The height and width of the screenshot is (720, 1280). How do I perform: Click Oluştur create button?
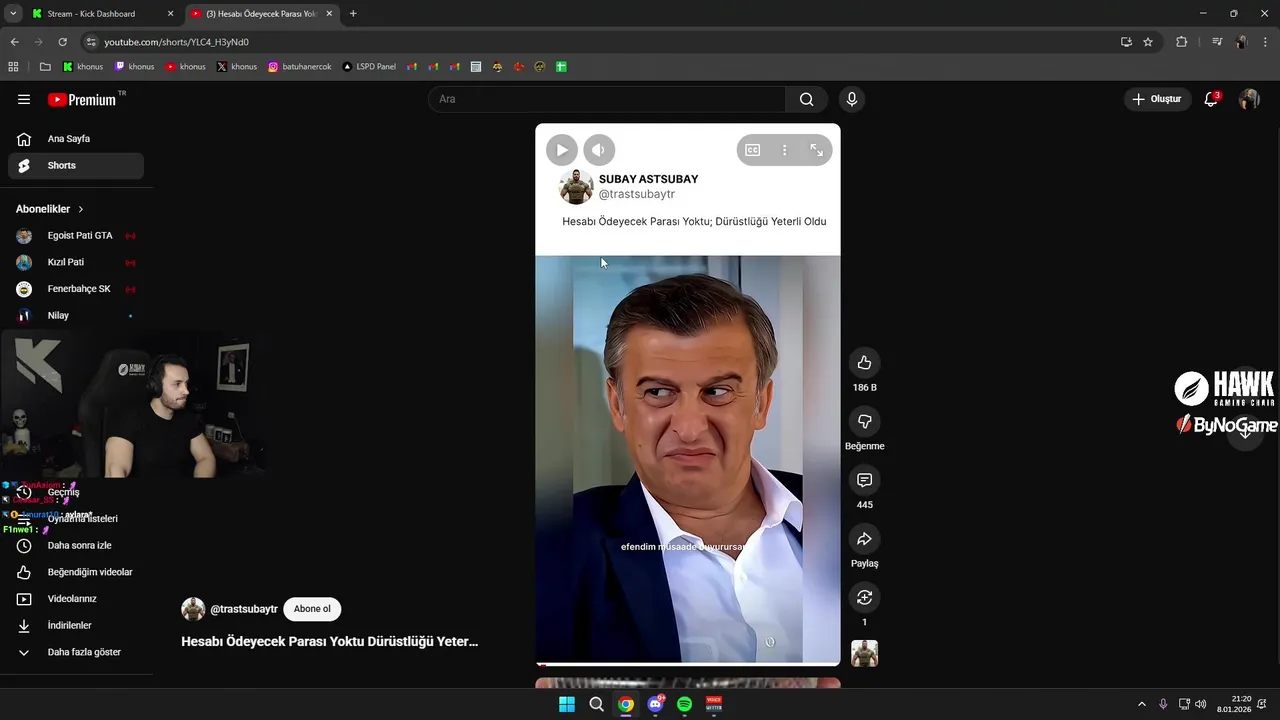pos(1157,99)
